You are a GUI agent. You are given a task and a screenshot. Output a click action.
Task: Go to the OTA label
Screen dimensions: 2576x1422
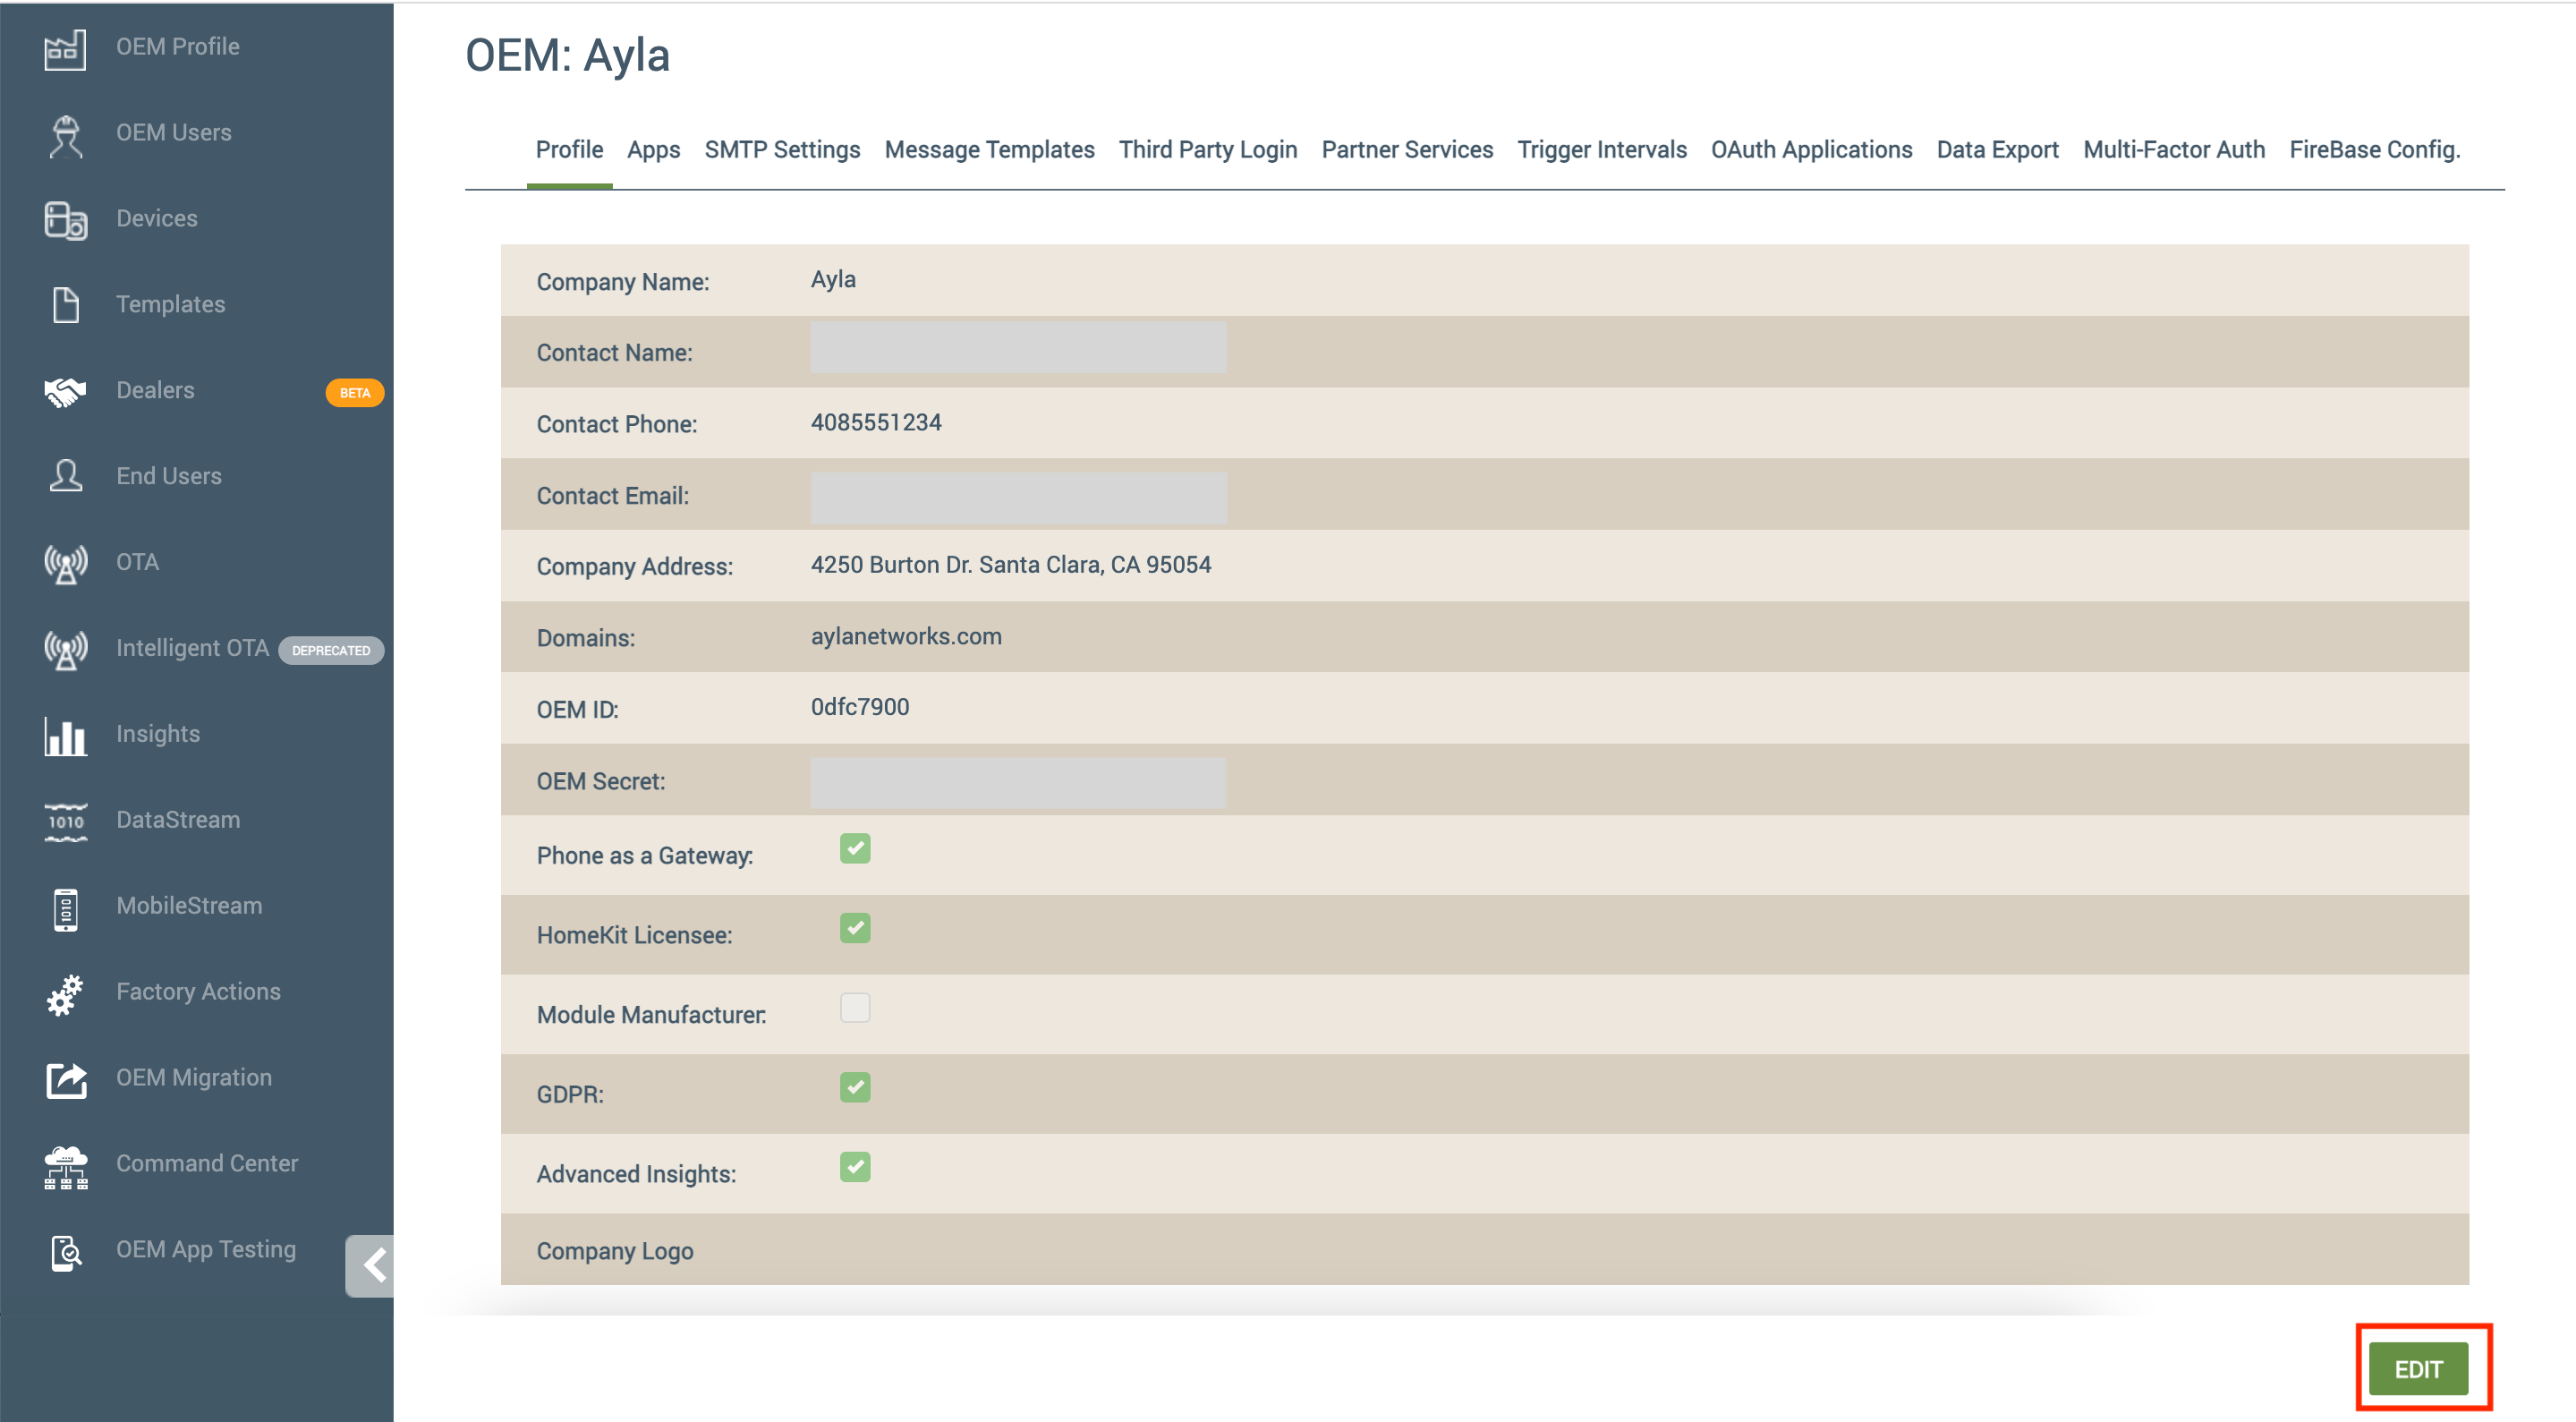pyautogui.click(x=137, y=562)
